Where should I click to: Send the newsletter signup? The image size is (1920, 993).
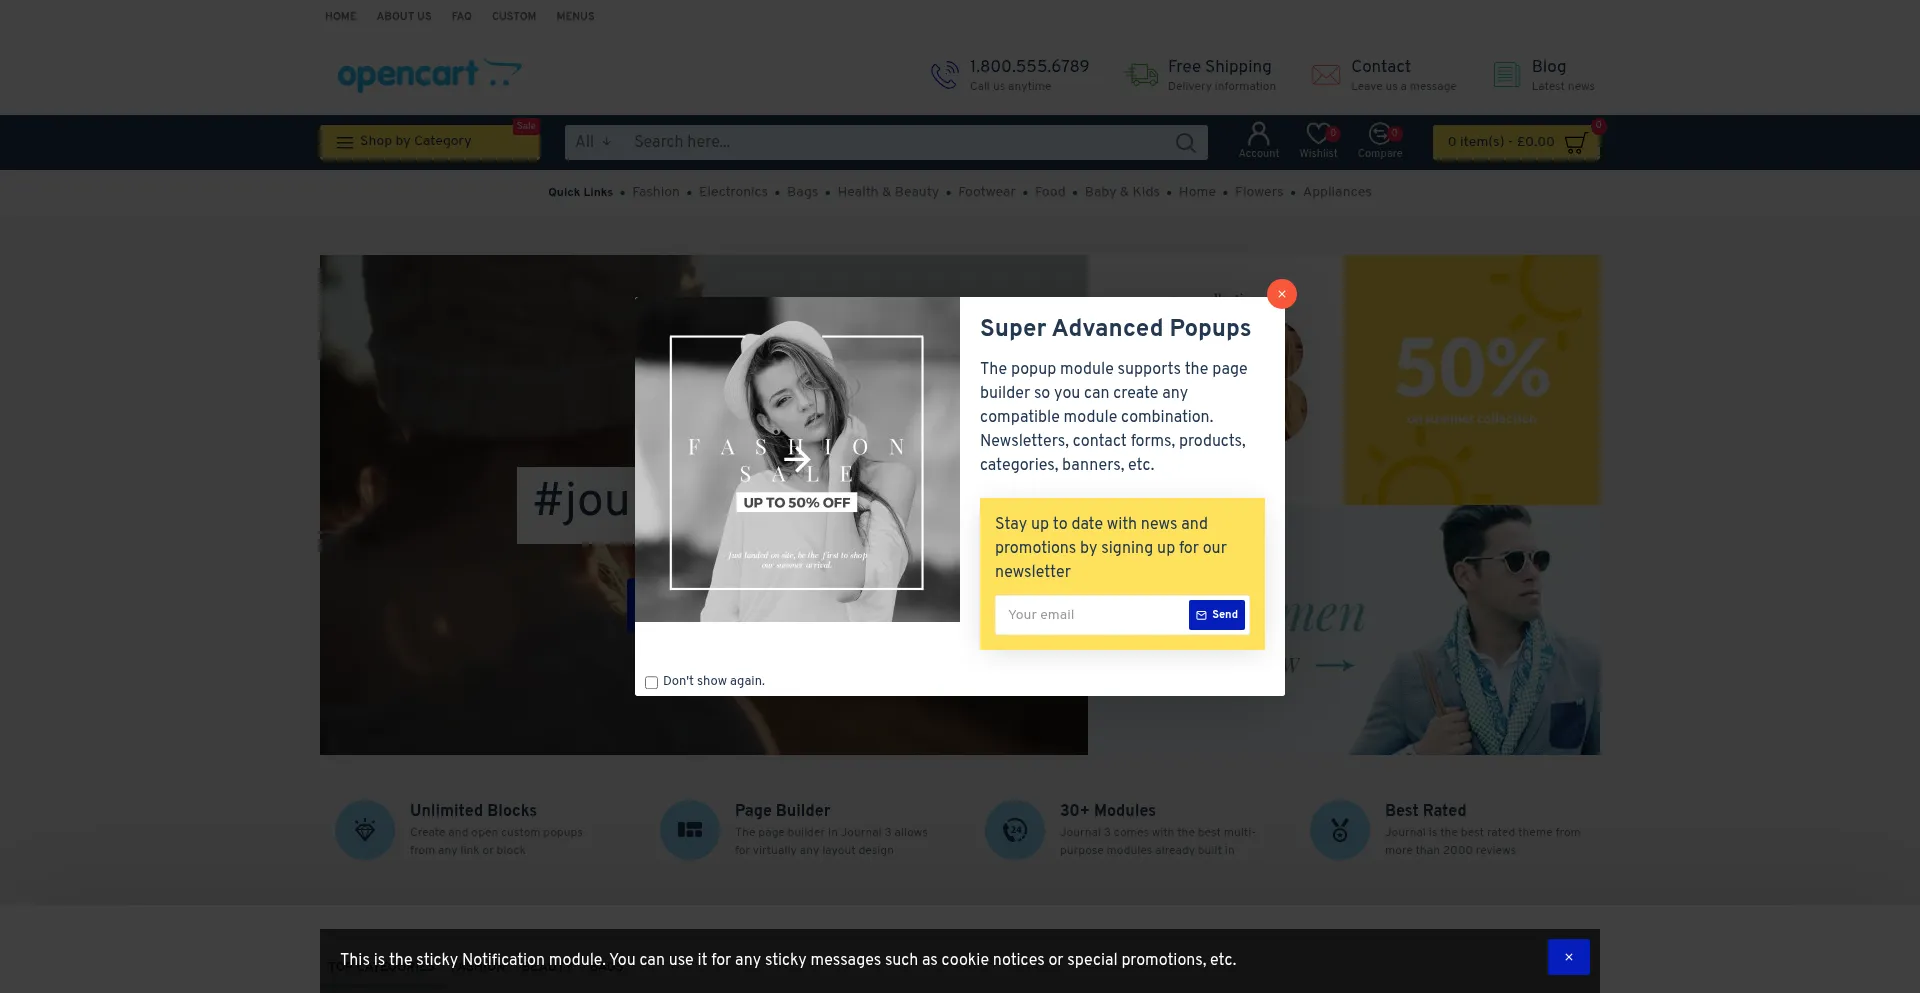tap(1217, 615)
